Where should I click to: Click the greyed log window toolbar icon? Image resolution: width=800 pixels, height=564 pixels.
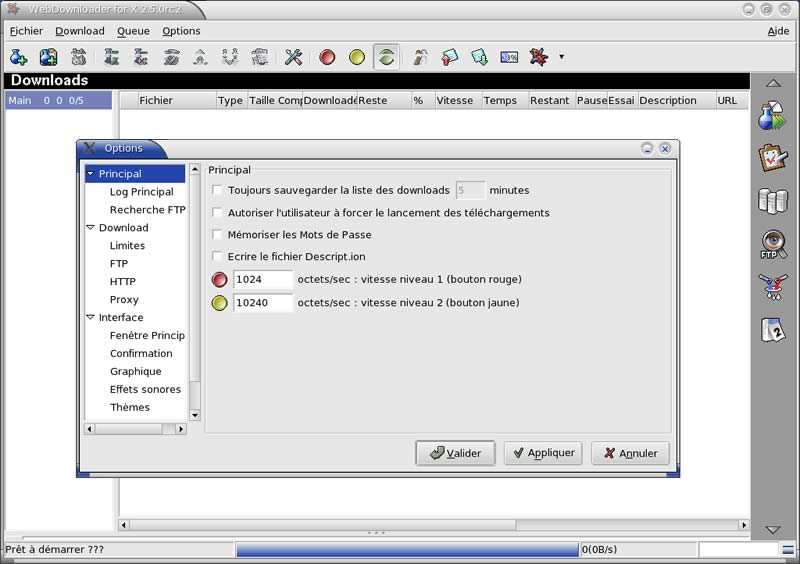click(x=260, y=57)
